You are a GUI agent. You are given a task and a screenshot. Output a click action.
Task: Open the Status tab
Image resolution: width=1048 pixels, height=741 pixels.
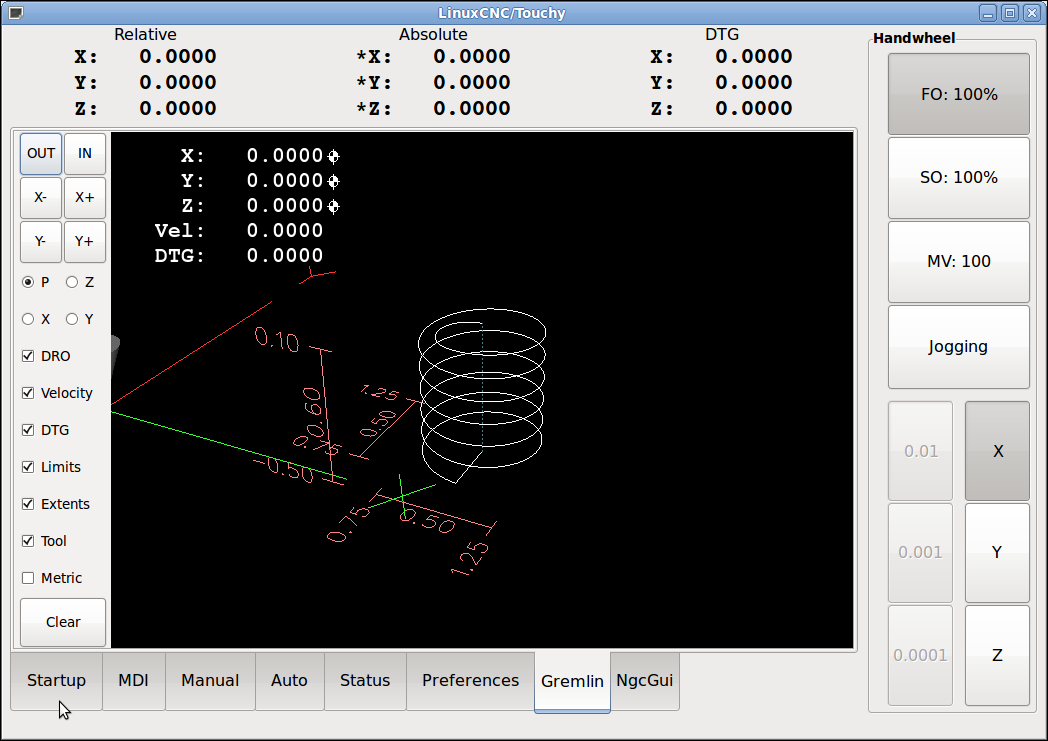[365, 681]
